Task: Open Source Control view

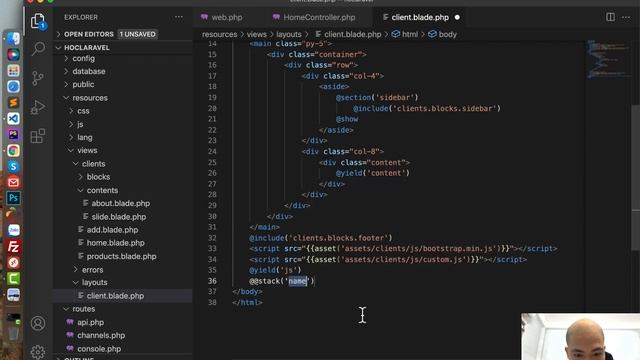Action: click(38, 78)
